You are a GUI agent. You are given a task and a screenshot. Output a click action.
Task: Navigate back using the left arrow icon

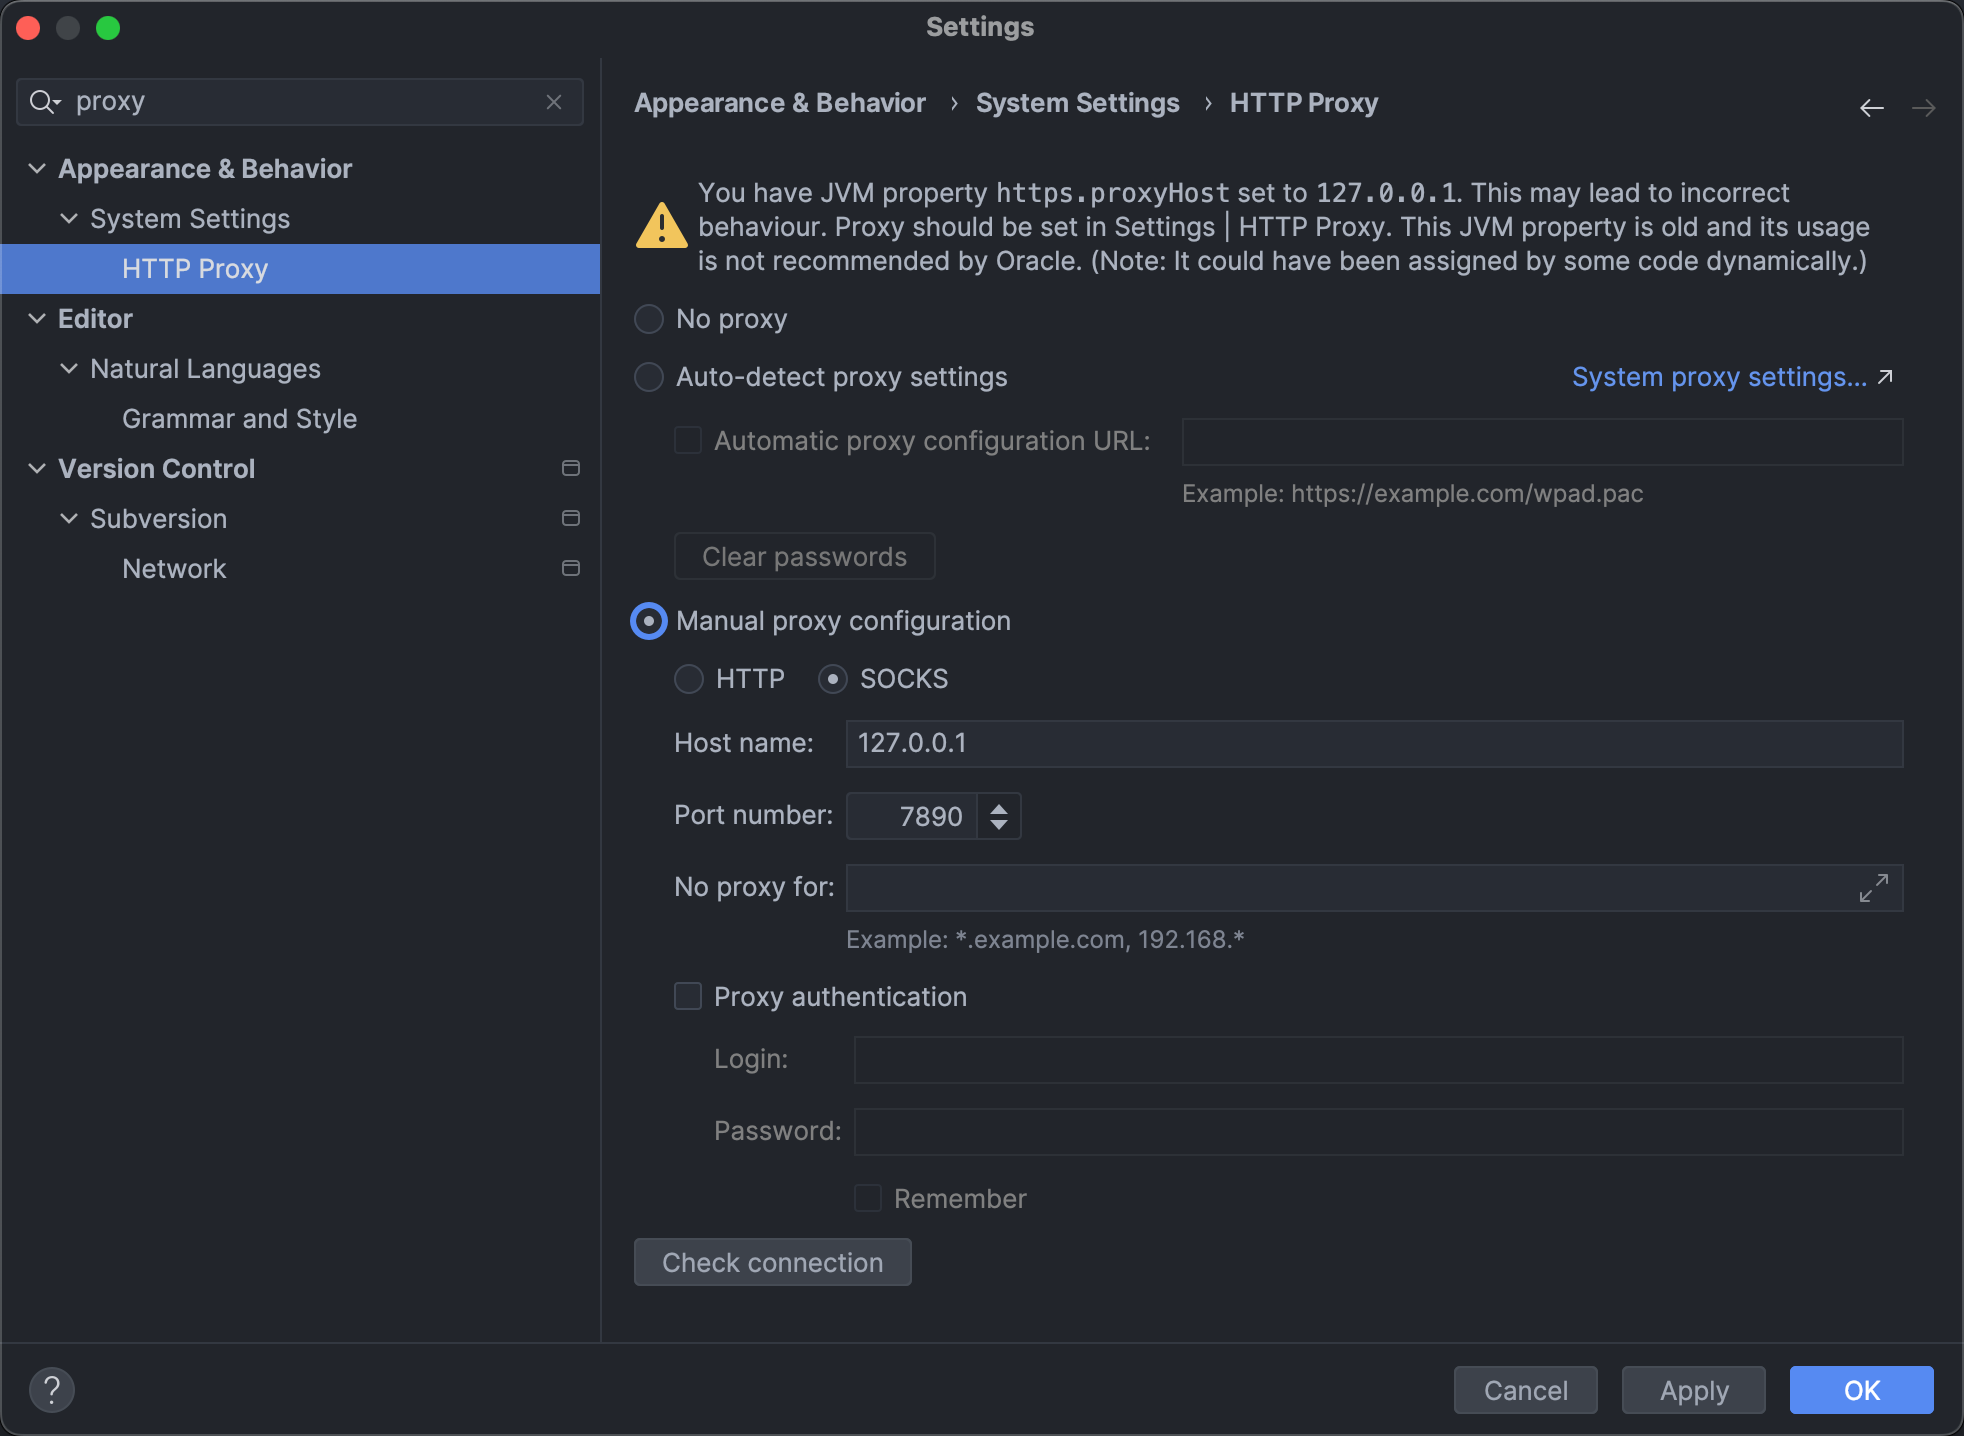tap(1871, 107)
